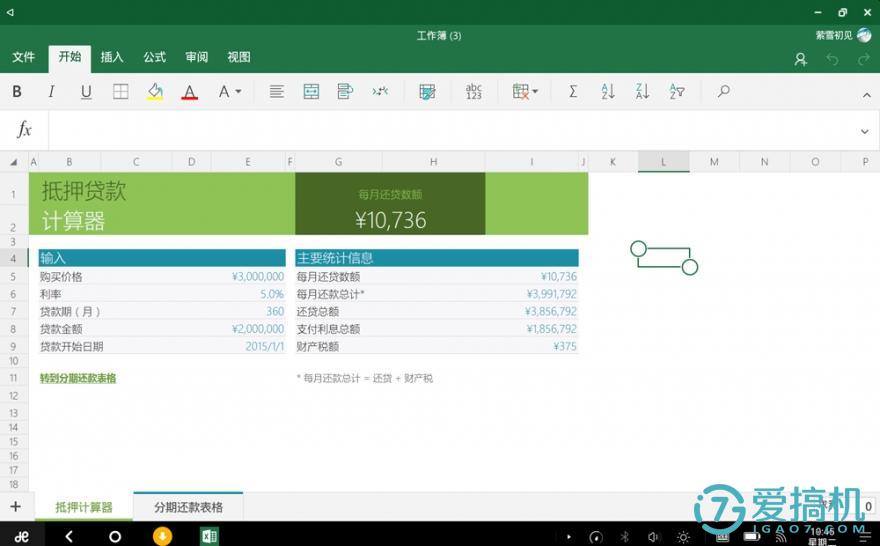
Task: Open the 文件 menu
Action: point(24,57)
